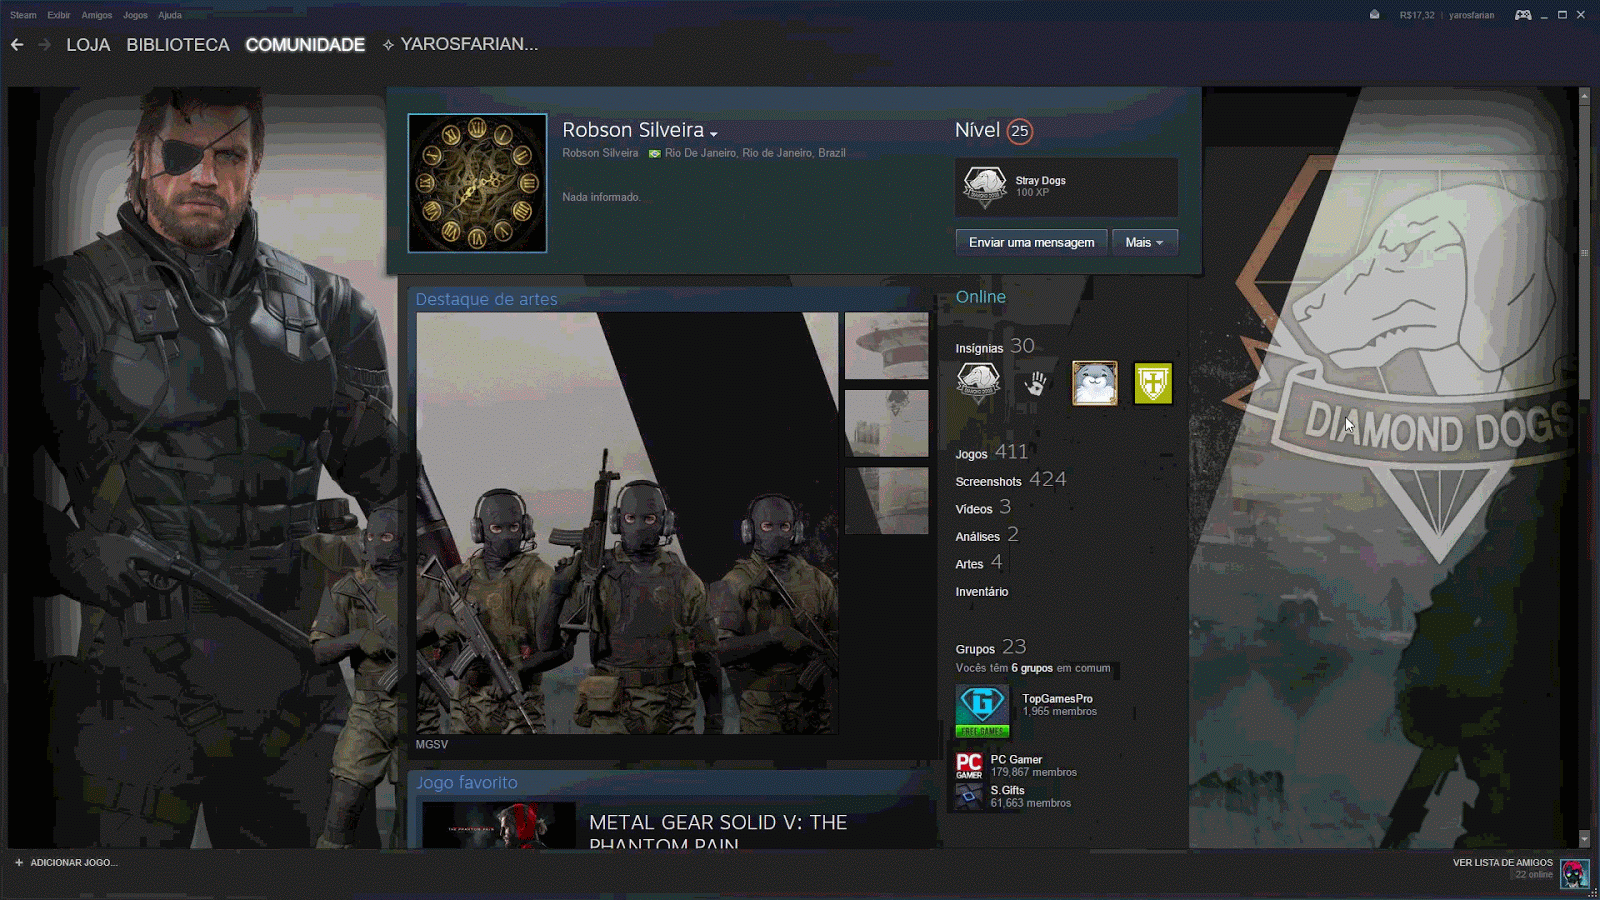Open the S.Gifts group icon
The width and height of the screenshot is (1600, 900).
point(969,797)
